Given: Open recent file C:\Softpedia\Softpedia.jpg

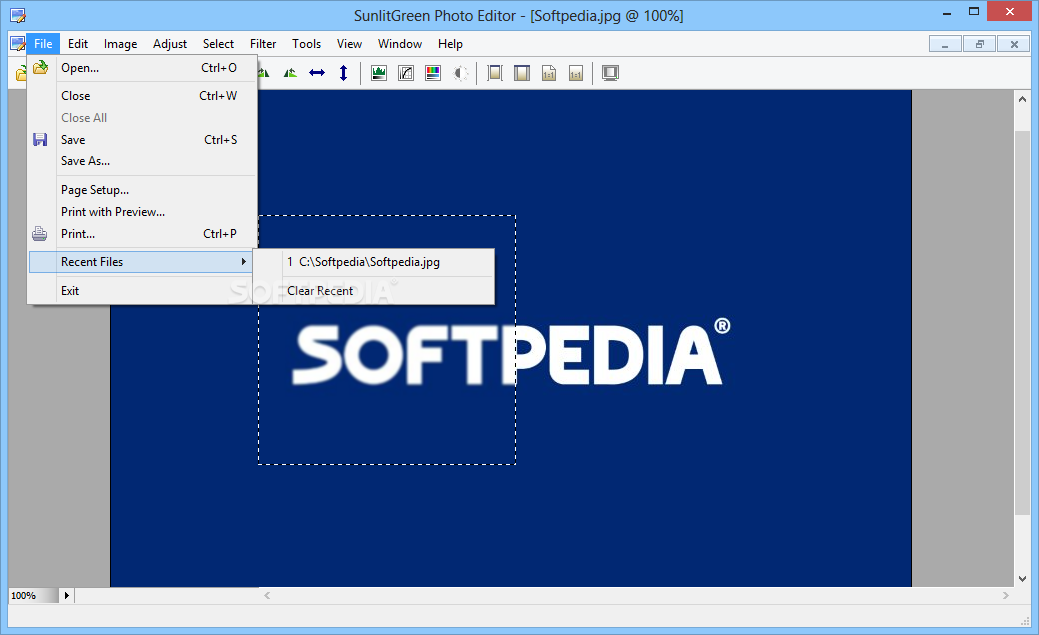Looking at the screenshot, I should 374,262.
